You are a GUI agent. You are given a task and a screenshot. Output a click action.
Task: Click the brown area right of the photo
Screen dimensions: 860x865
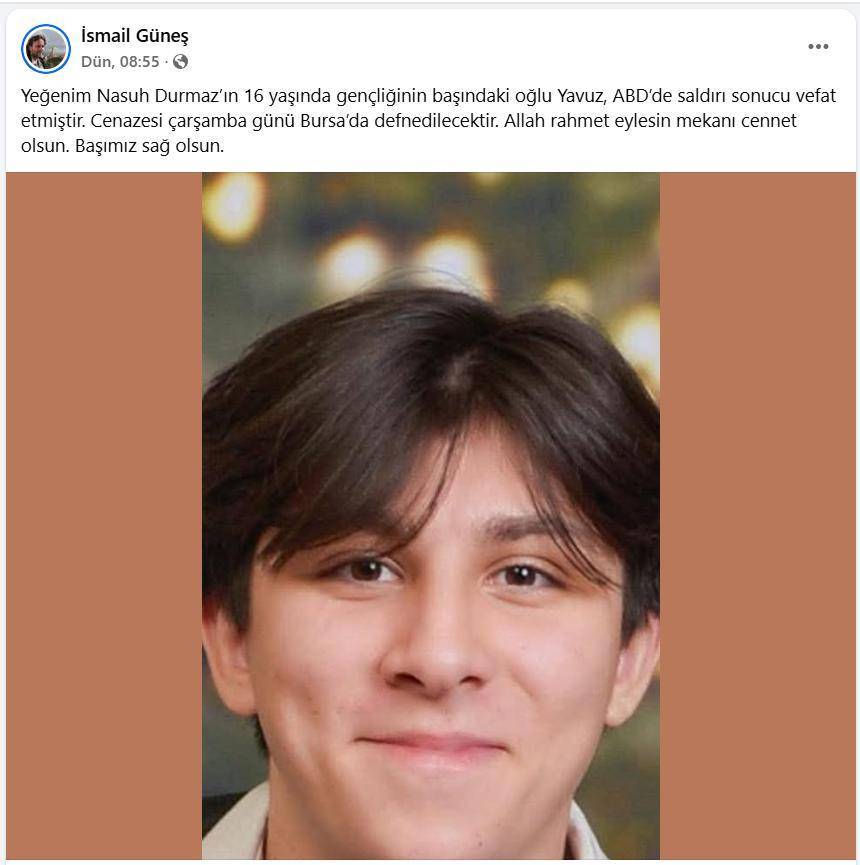pyautogui.click(x=758, y=516)
